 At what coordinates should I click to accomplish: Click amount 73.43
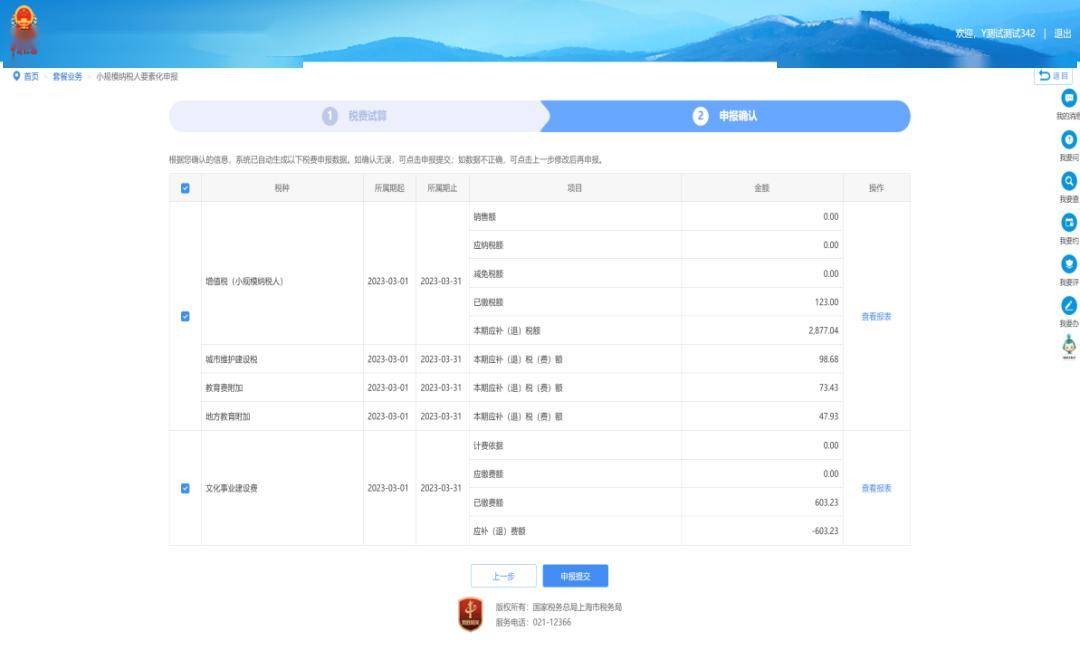[x=829, y=388]
